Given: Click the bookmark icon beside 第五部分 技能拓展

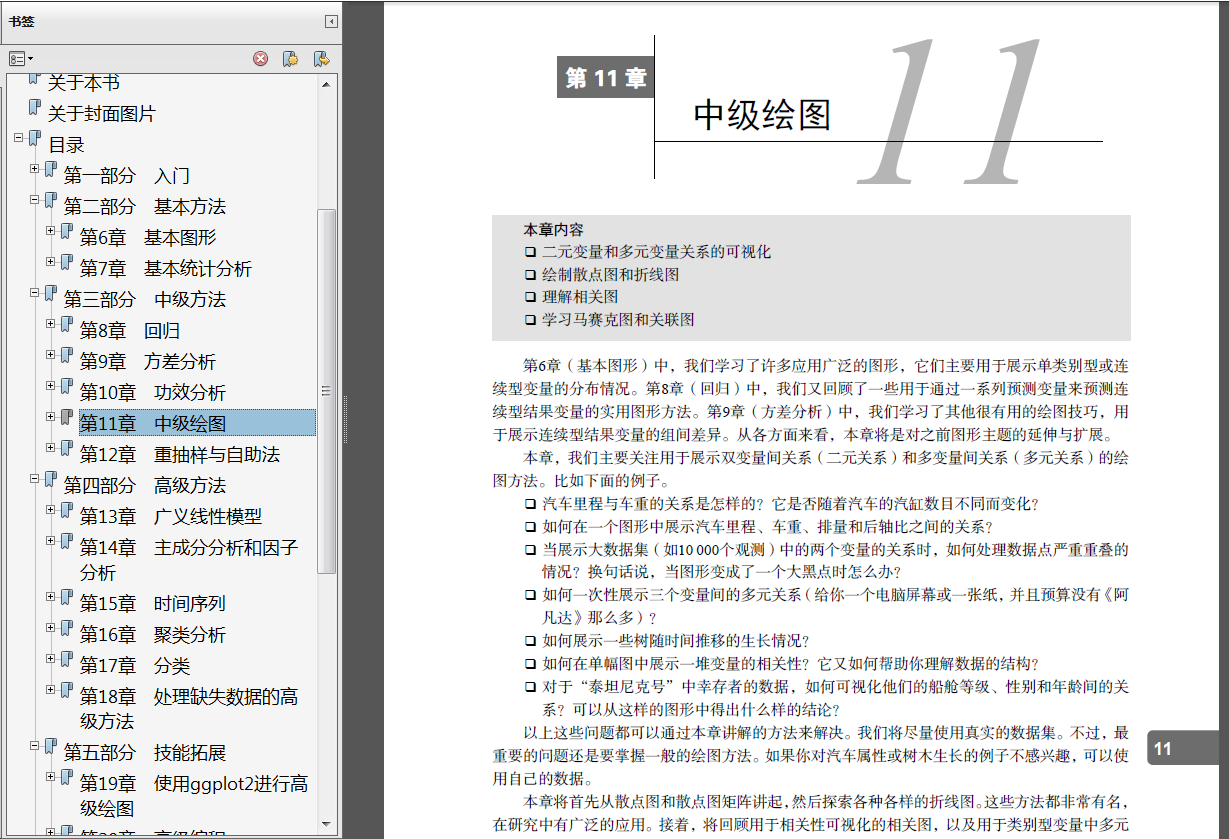Looking at the screenshot, I should [x=51, y=747].
